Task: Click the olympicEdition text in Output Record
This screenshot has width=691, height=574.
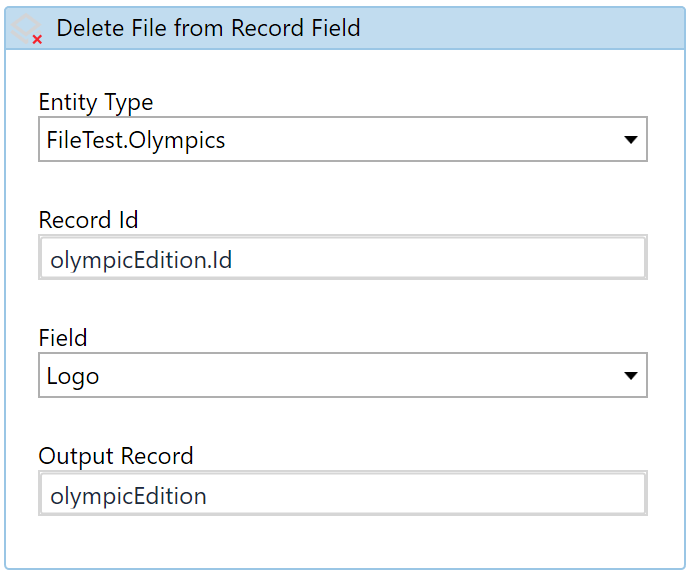Action: pos(128,496)
